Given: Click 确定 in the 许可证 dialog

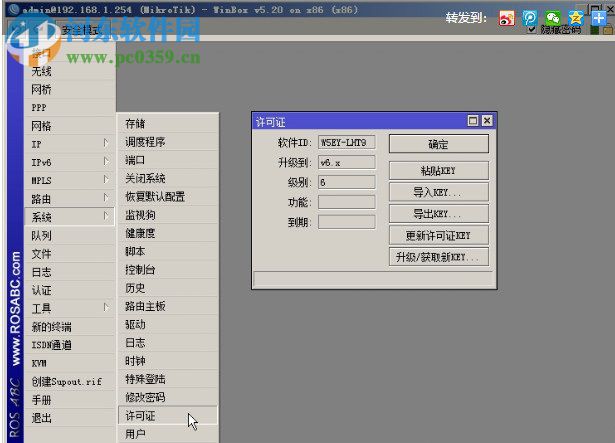Looking at the screenshot, I should [439, 144].
